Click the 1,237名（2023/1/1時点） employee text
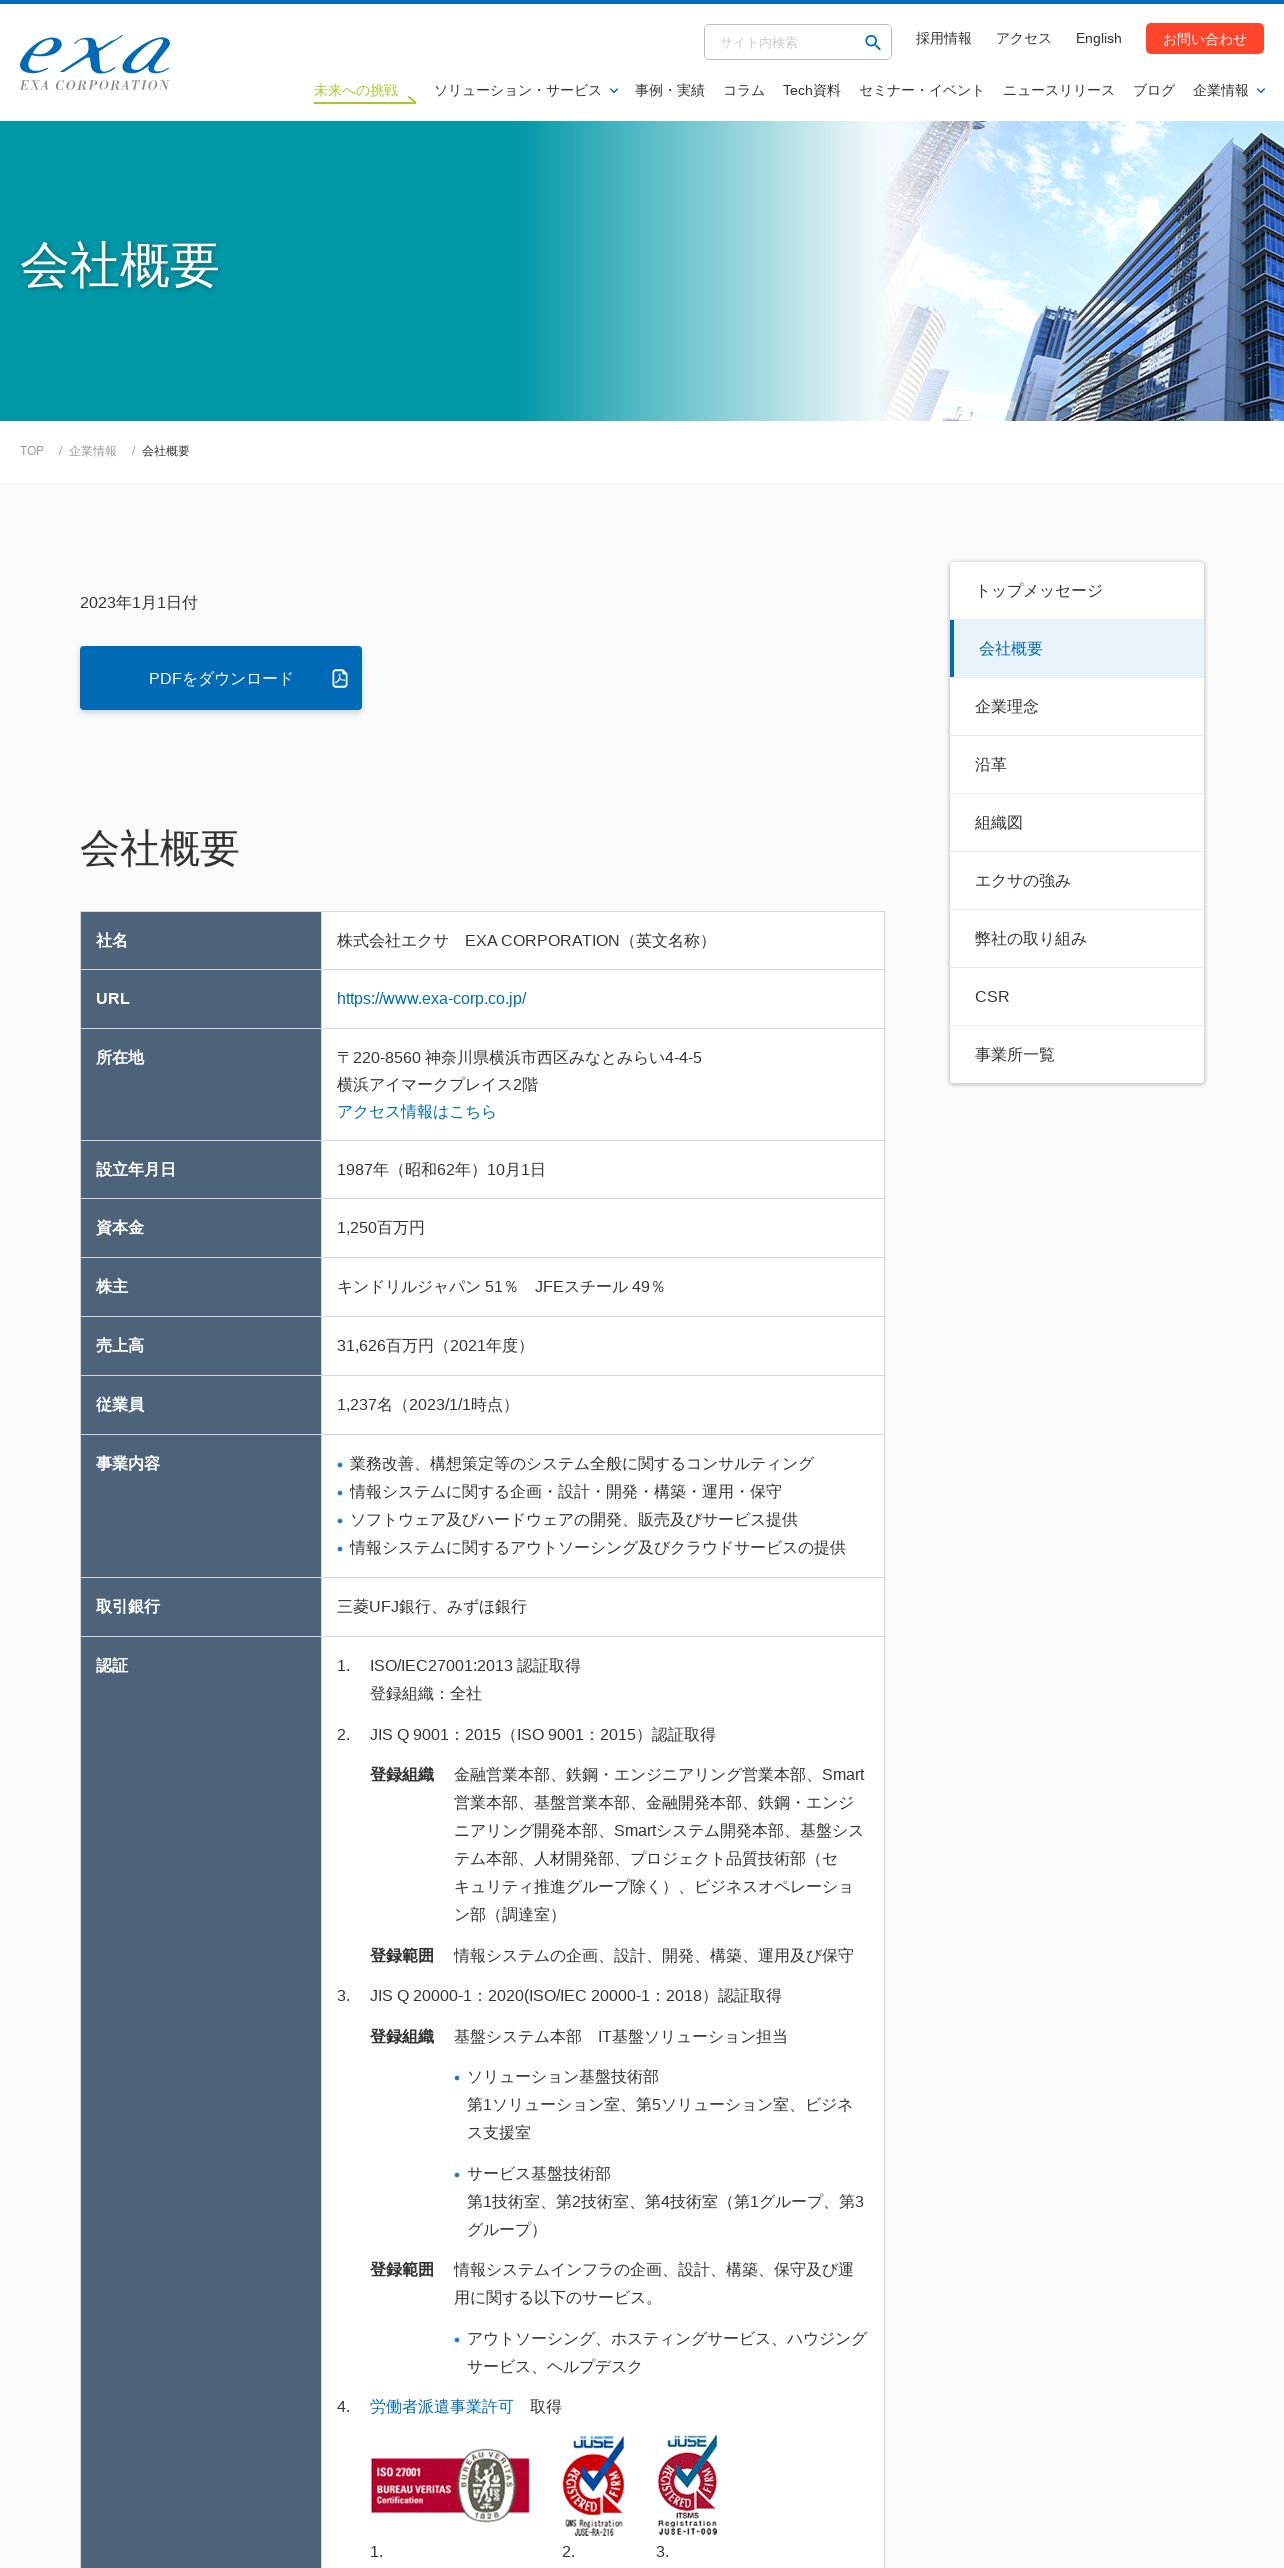Image resolution: width=1284 pixels, height=2568 pixels. [x=428, y=1405]
